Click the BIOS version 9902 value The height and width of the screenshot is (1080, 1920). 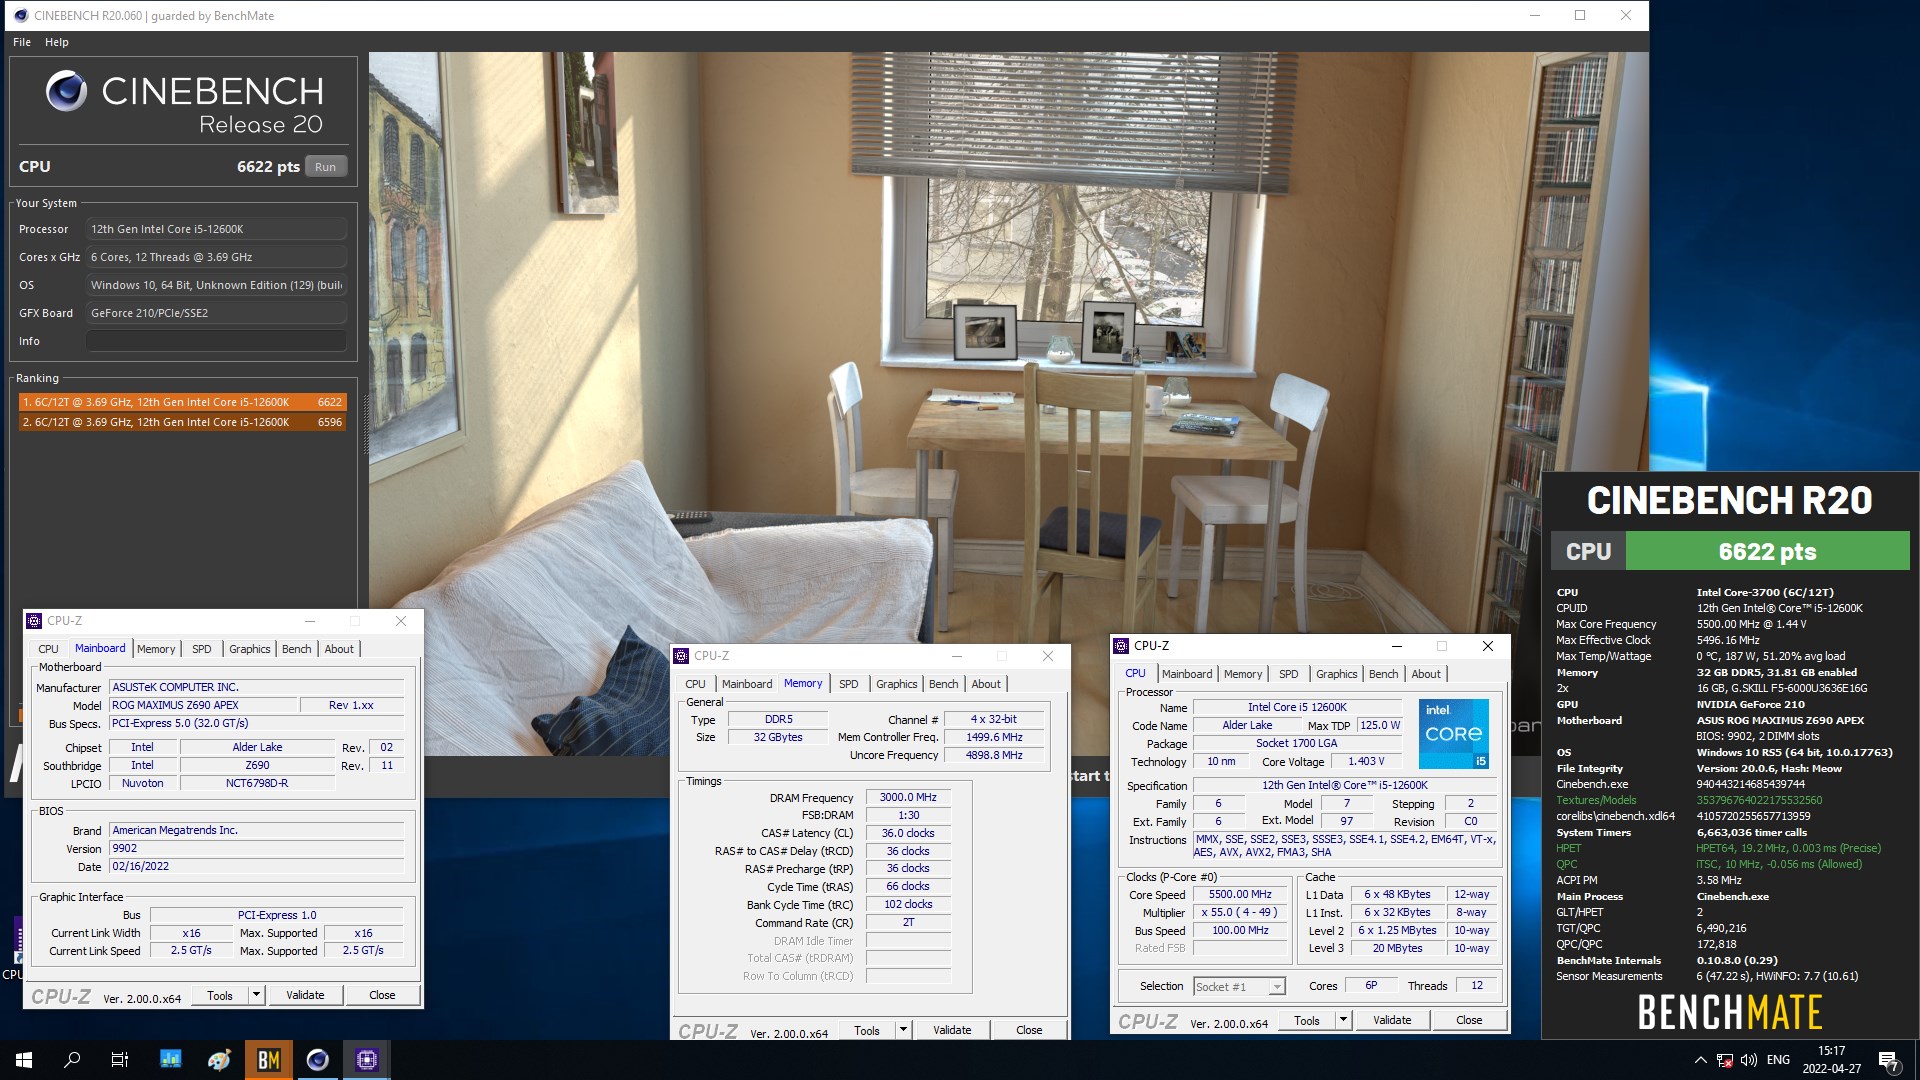click(257, 848)
